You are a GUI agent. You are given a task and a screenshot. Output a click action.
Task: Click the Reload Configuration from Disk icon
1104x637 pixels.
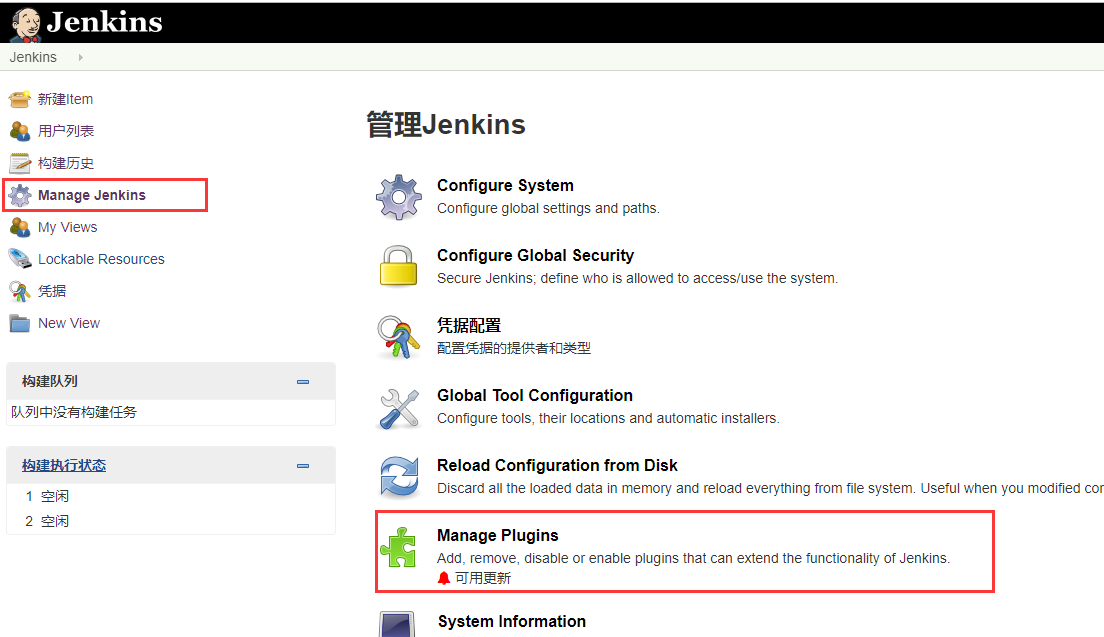click(x=399, y=477)
